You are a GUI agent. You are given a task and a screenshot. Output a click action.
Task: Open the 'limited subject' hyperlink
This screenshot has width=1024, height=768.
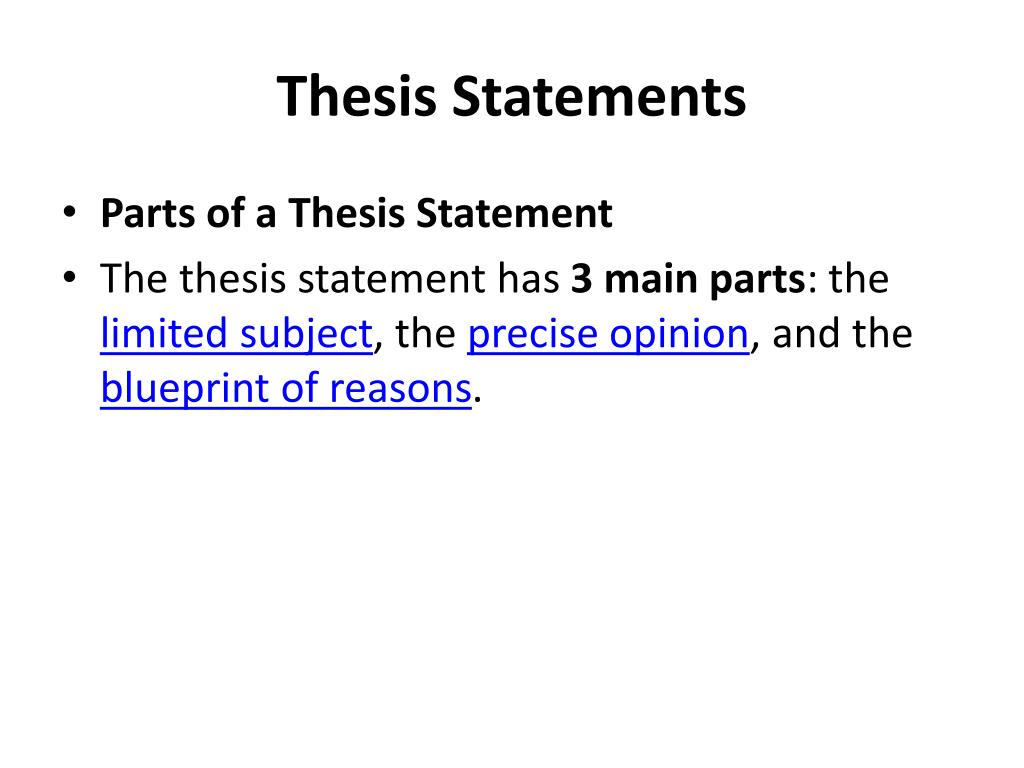(x=236, y=334)
